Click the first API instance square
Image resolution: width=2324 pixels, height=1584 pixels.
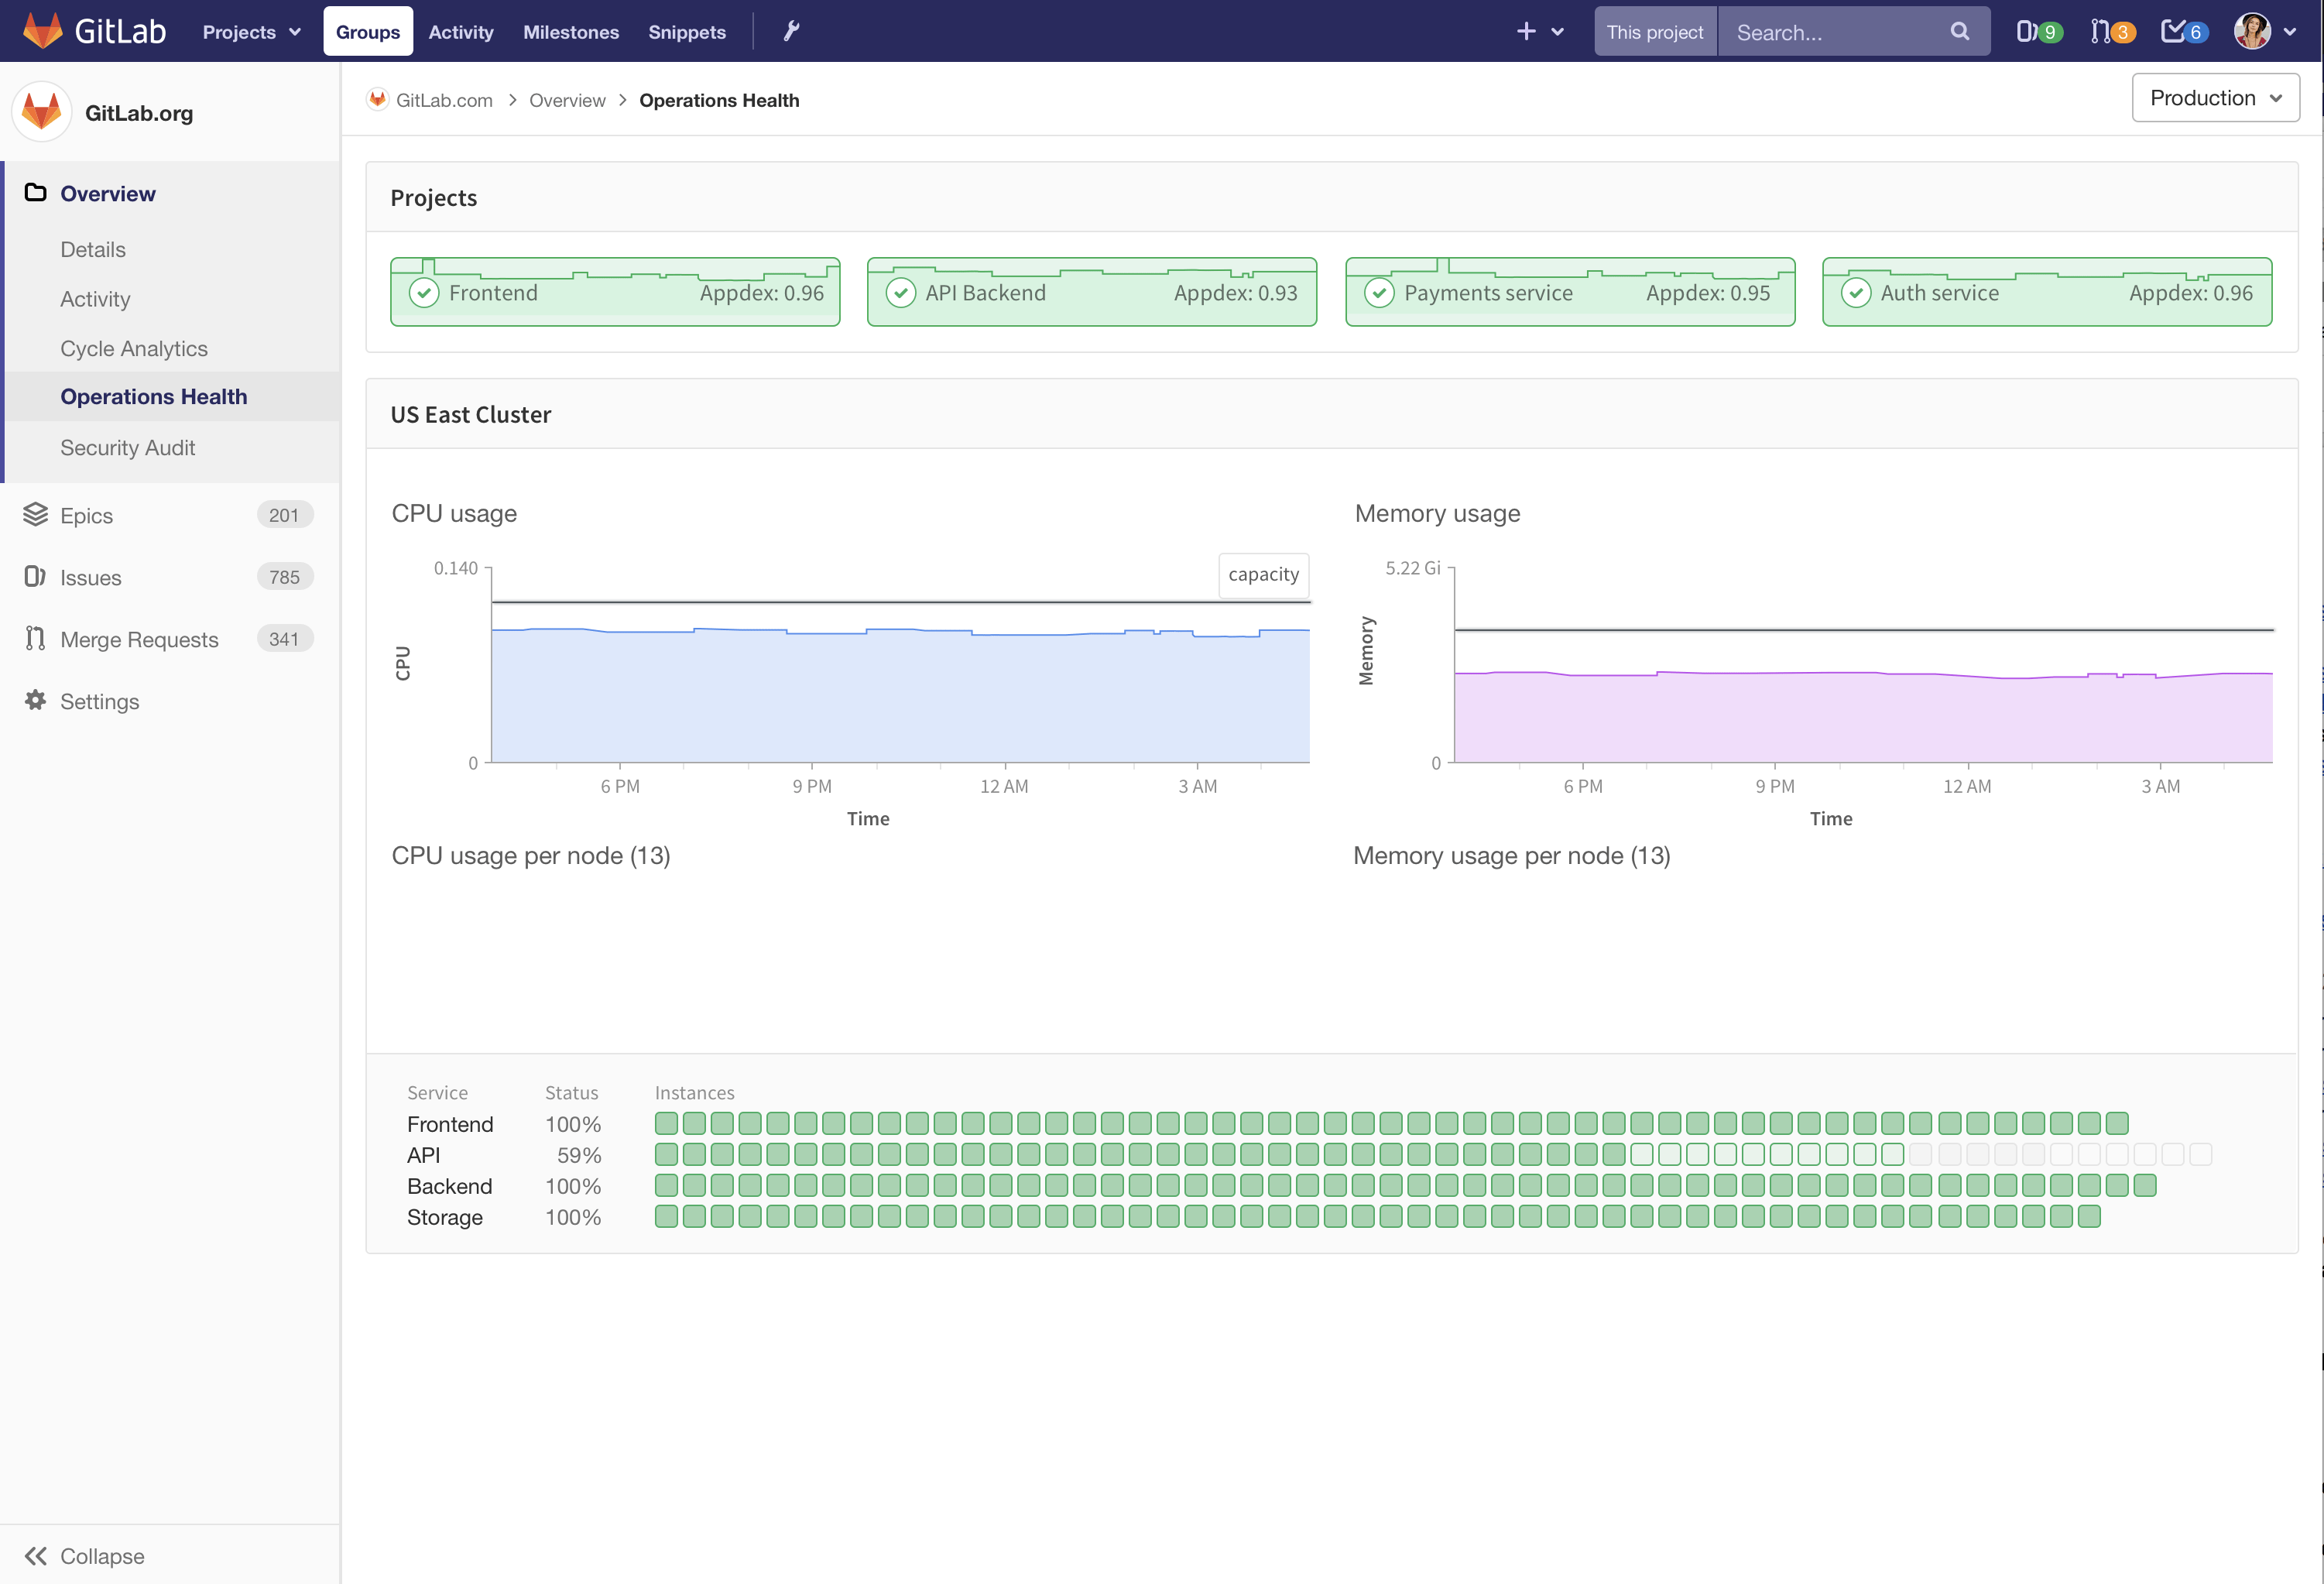coord(666,1154)
